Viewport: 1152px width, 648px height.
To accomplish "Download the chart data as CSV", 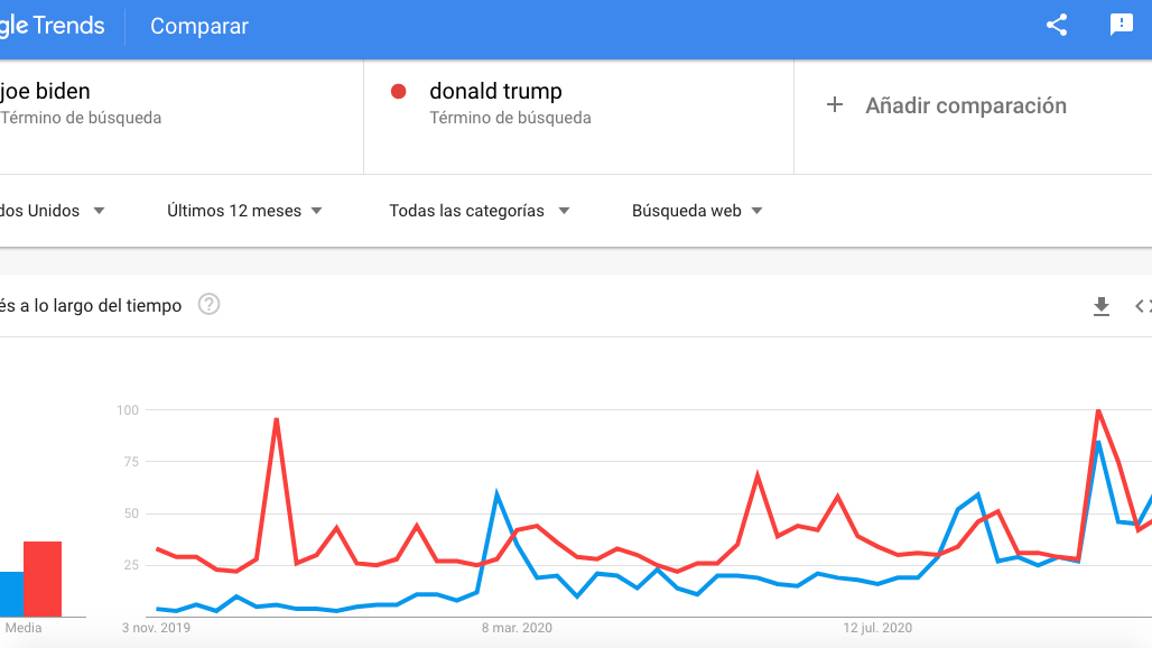I will [x=1101, y=305].
